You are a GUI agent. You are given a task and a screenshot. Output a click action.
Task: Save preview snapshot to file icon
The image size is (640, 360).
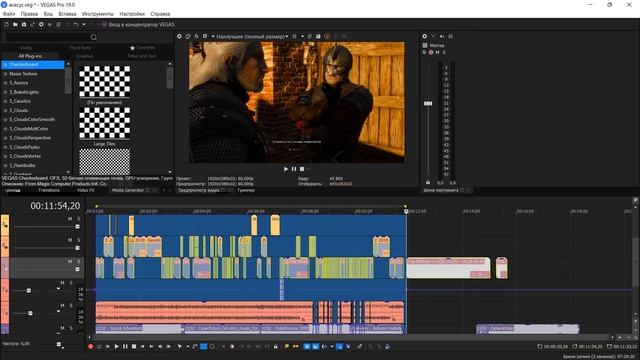coord(318,36)
